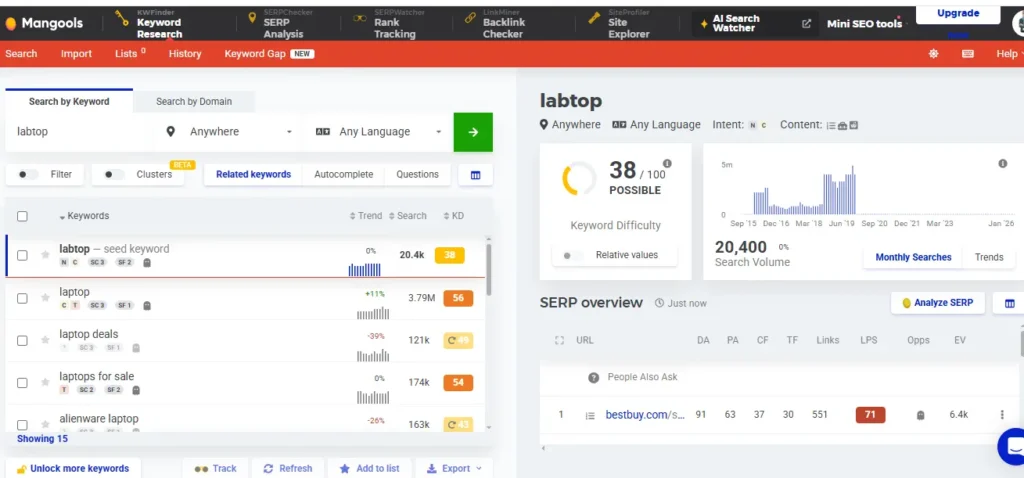Viewport: 1024px width, 478px height.
Task: Toggle the Clusters switch
Action: 114,174
